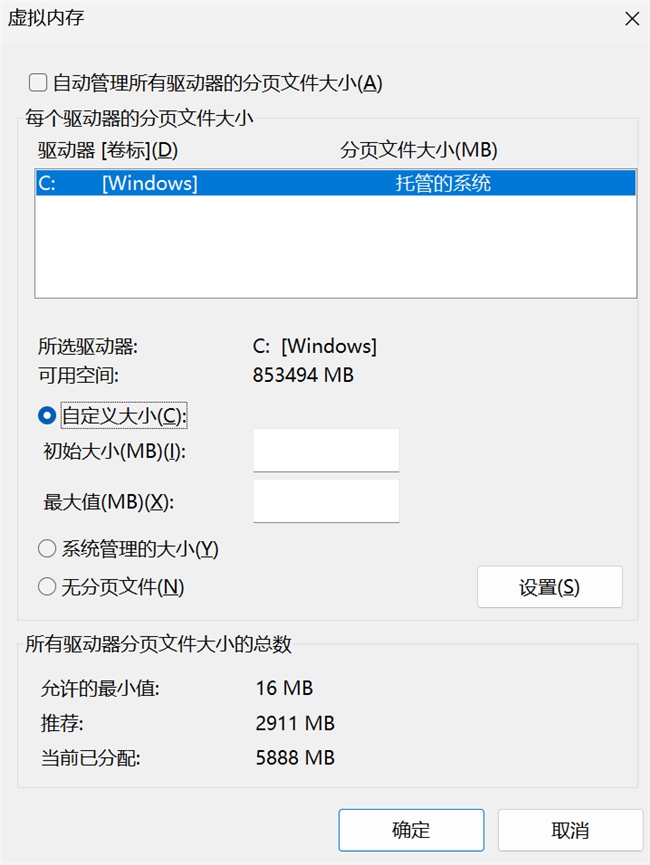Close the 虚拟内存 dialog window
The width and height of the screenshot is (650, 865).
pyautogui.click(x=631, y=19)
